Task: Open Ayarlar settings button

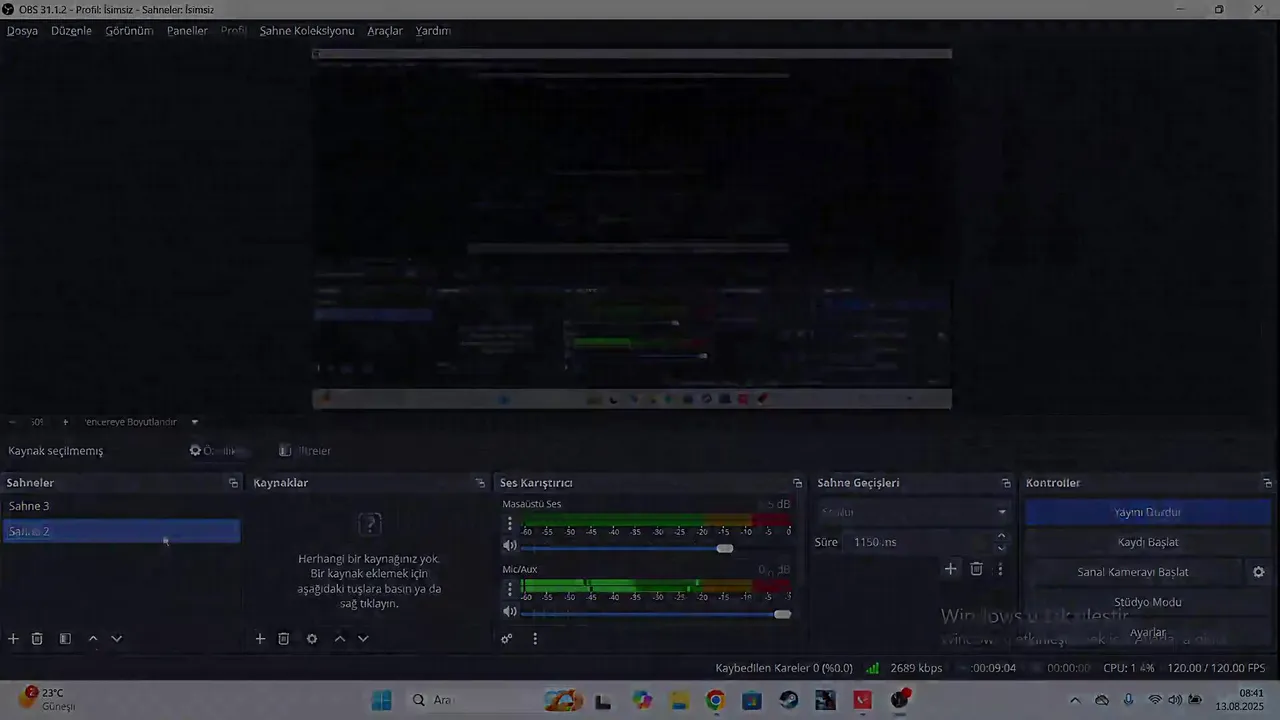Action: point(1148,633)
